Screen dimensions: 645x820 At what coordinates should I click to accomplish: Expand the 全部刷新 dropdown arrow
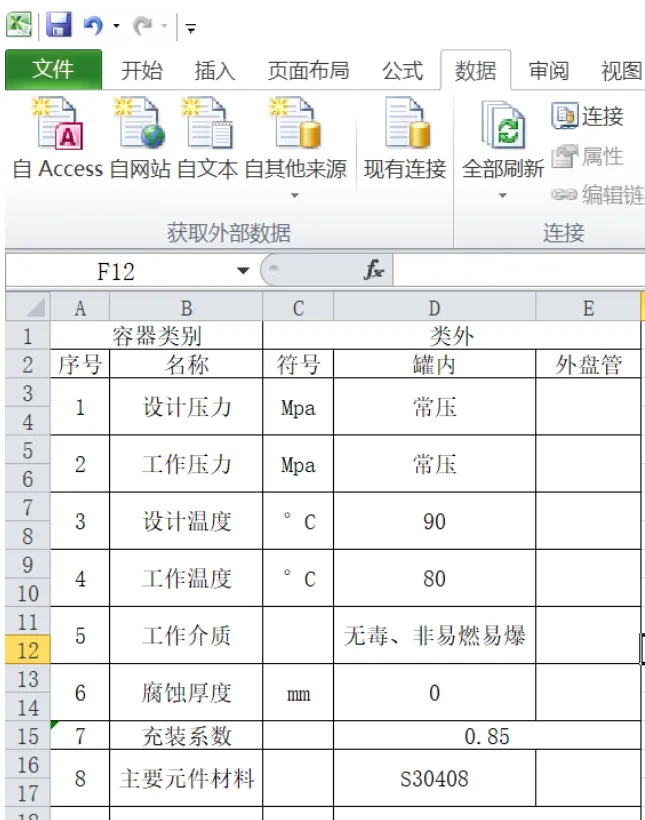503,196
